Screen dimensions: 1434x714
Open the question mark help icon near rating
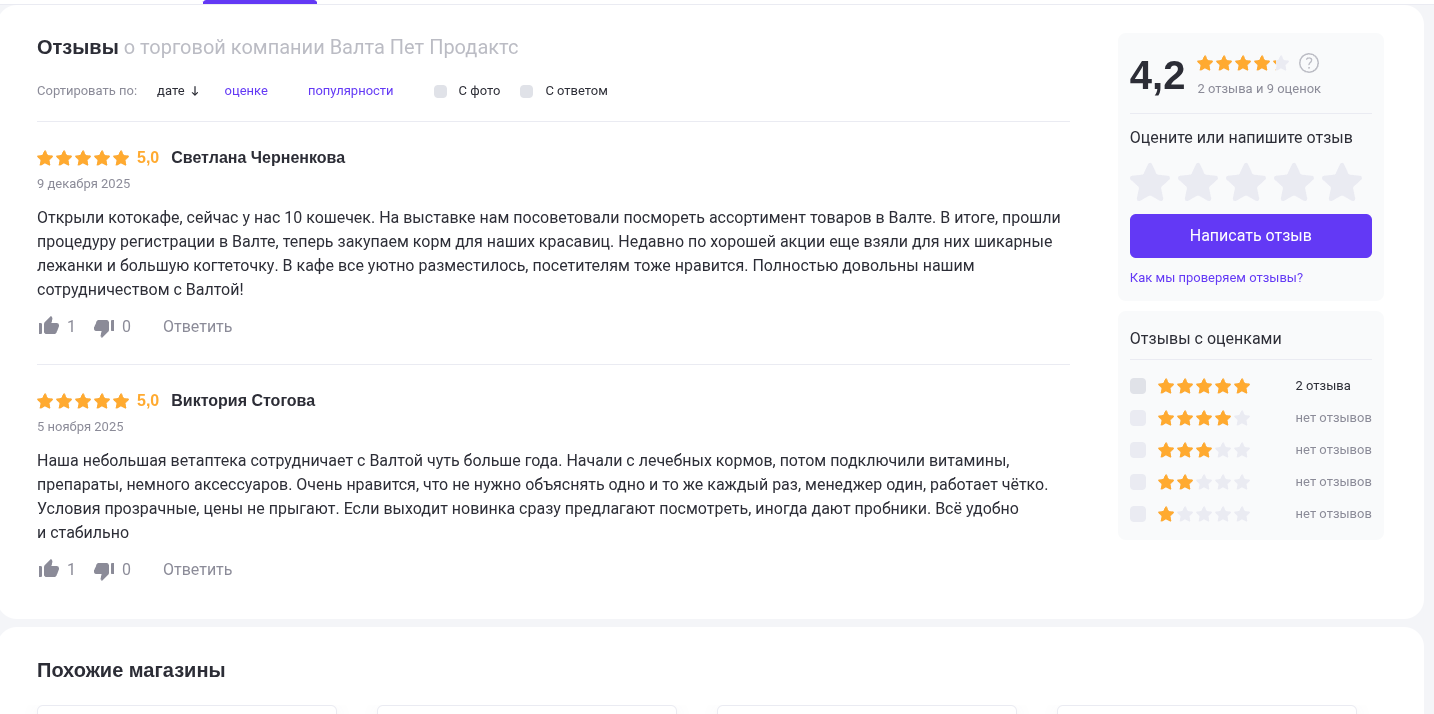click(x=1309, y=63)
